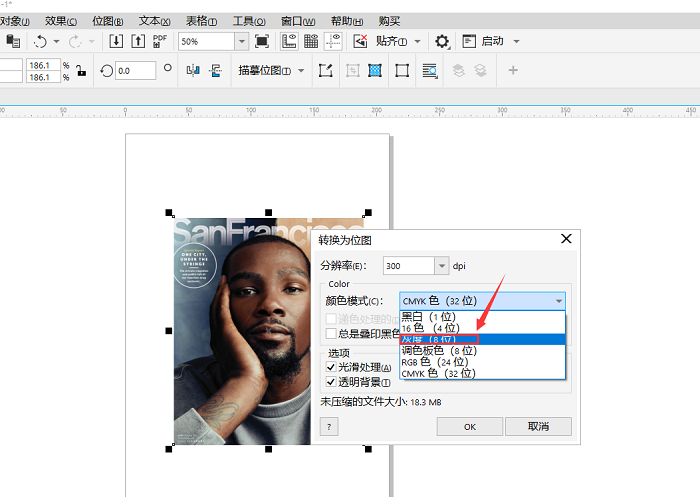
Task: Toggle the 总是叠印黑色 checkbox
Action: coord(331,334)
